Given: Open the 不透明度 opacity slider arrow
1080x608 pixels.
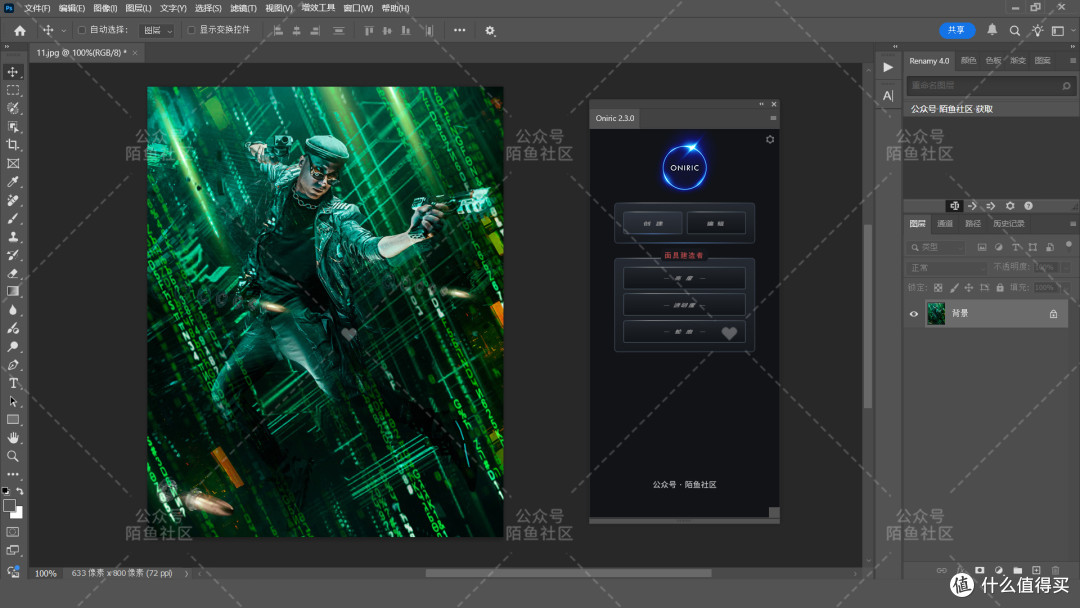Looking at the screenshot, I should [x=1066, y=267].
